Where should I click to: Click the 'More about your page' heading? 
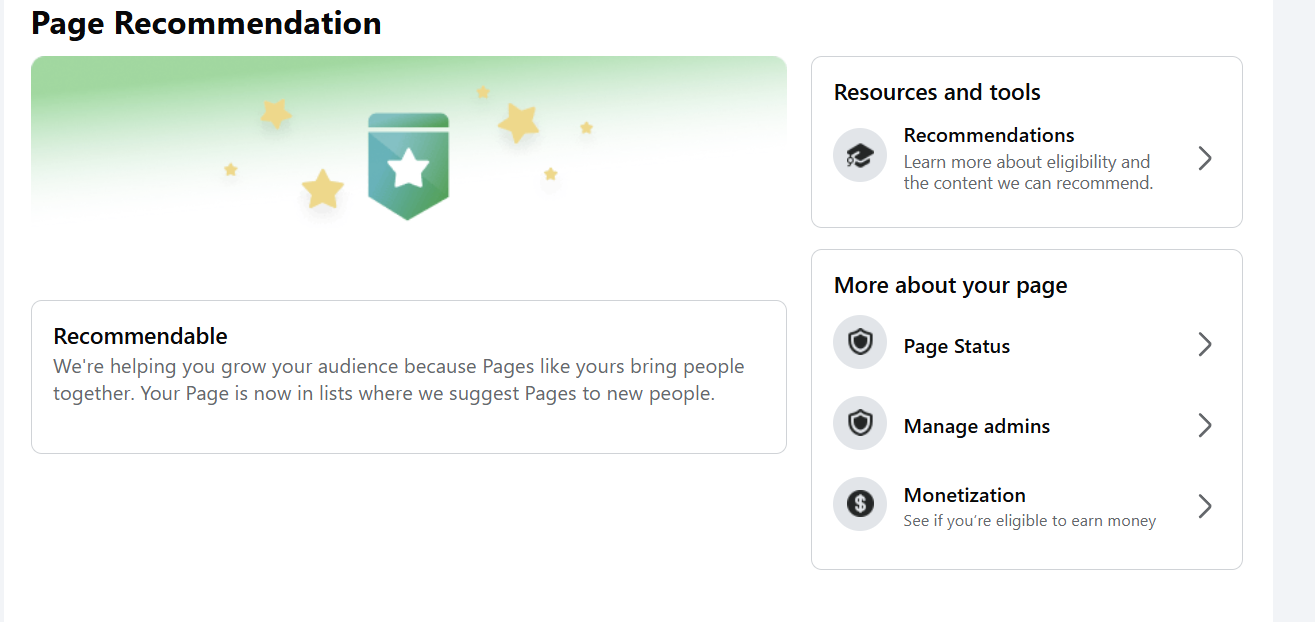click(950, 286)
